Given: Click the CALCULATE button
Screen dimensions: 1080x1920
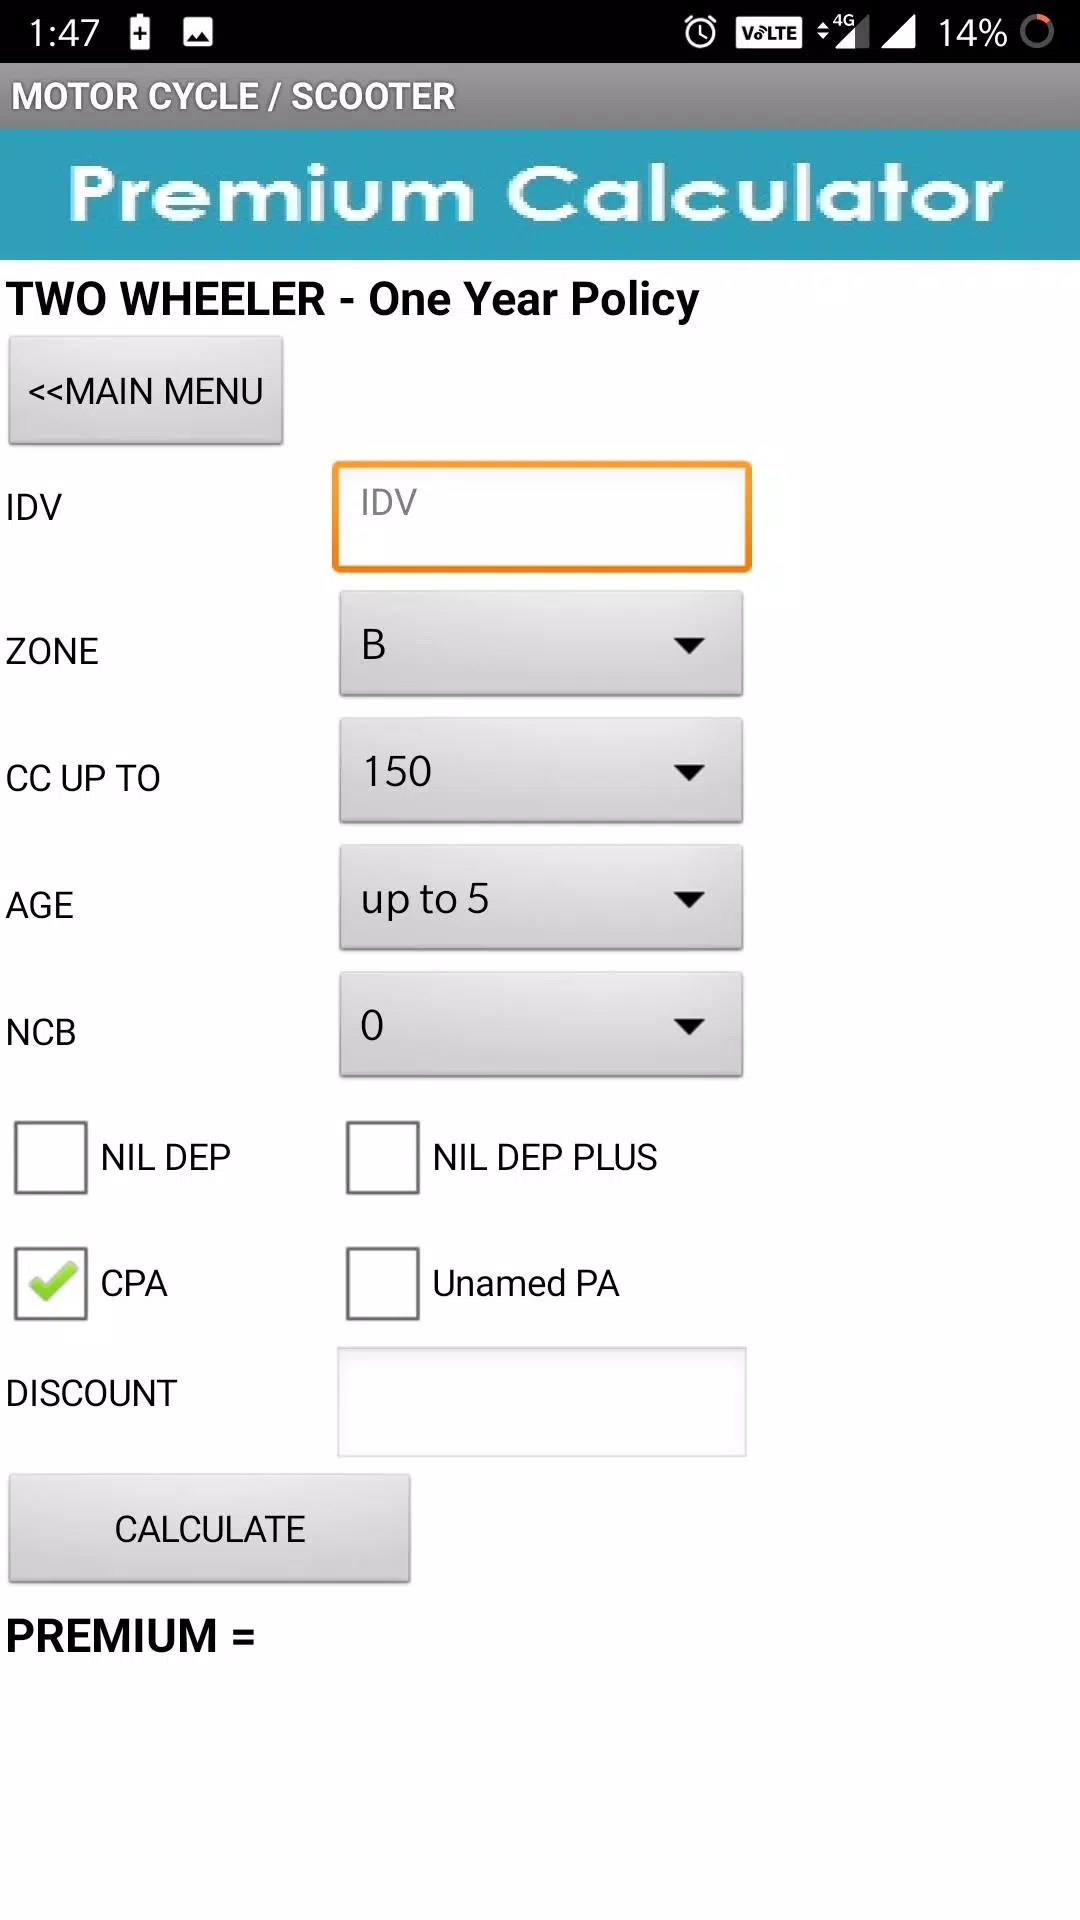Looking at the screenshot, I should point(210,1529).
